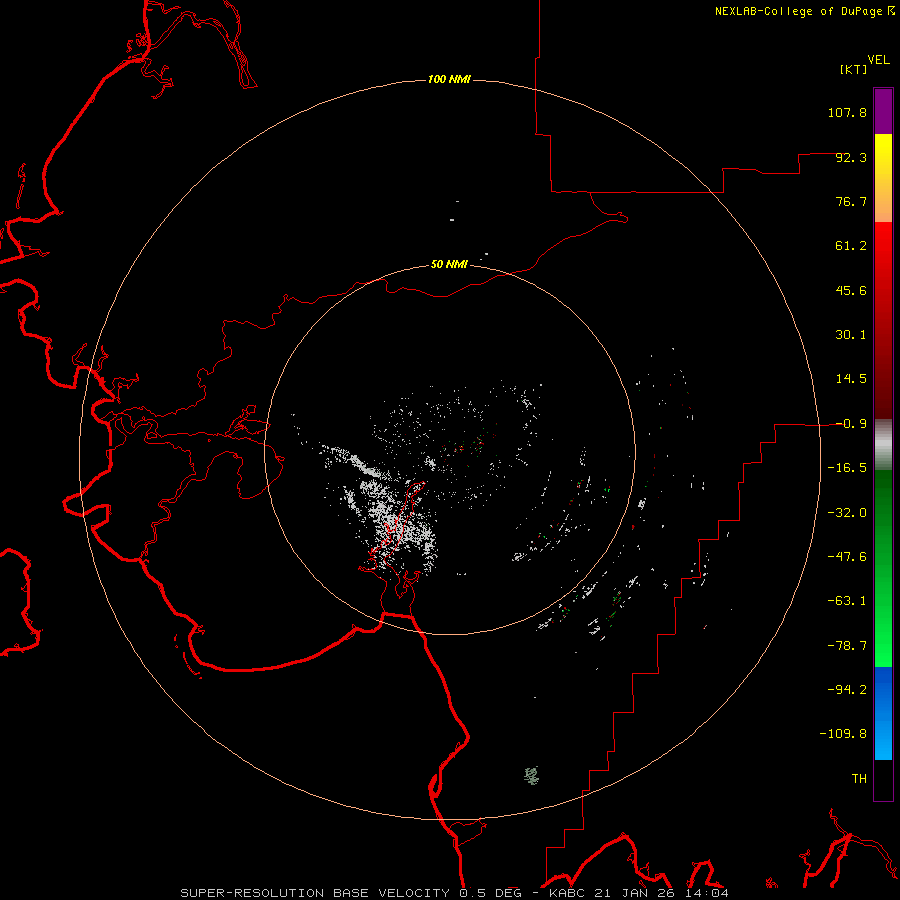Click the 61.2 legend value
This screenshot has width=900, height=900.
(851, 246)
